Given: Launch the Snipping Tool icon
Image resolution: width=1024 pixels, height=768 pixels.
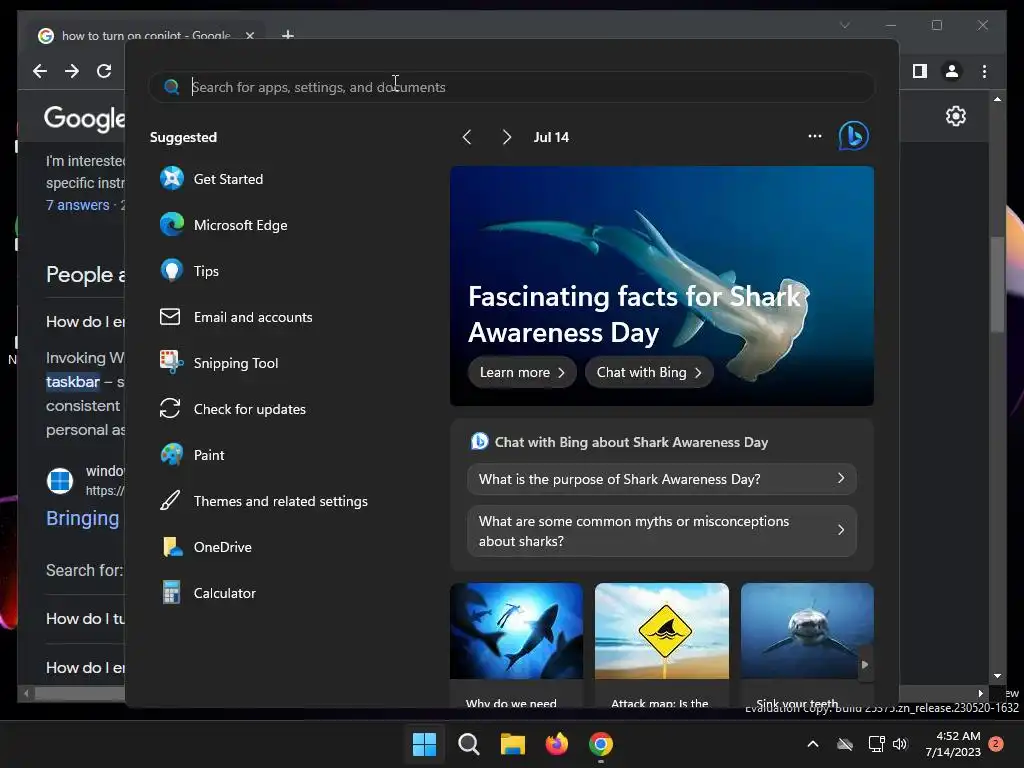Looking at the screenshot, I should click(172, 362).
